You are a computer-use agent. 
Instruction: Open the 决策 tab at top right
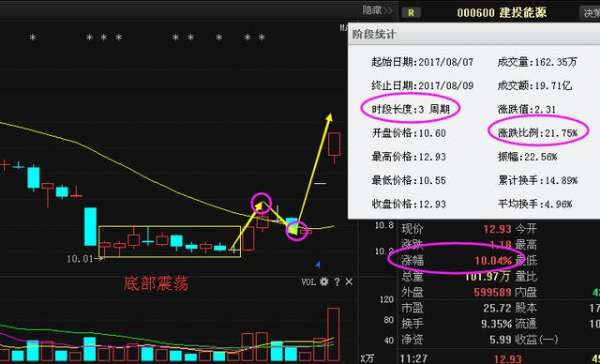(x=591, y=13)
